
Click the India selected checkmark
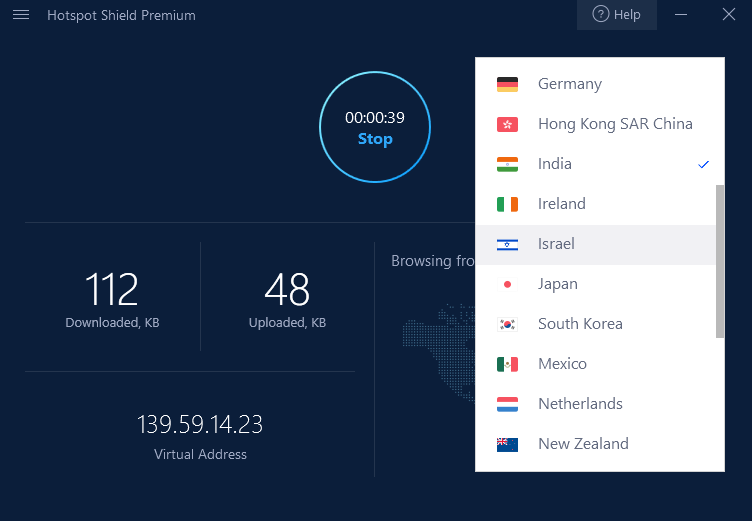[703, 165]
